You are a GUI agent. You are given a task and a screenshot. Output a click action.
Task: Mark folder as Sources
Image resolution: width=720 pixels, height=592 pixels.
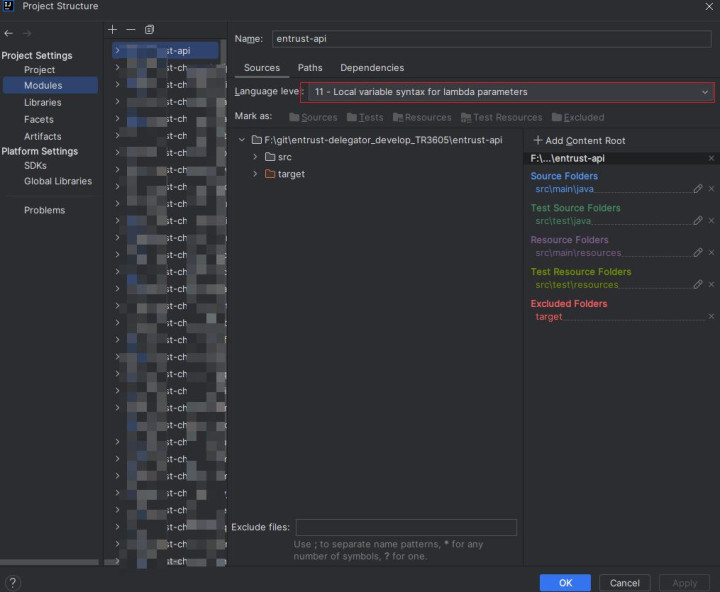click(312, 117)
